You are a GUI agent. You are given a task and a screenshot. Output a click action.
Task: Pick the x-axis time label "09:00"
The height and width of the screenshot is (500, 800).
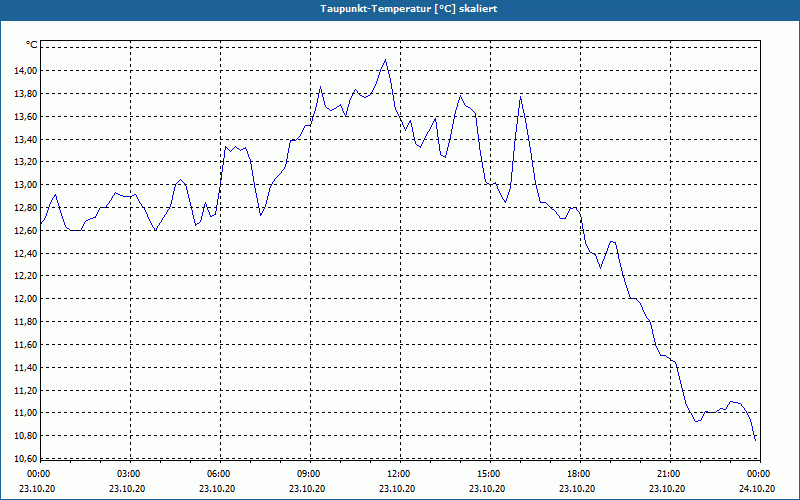click(308, 474)
